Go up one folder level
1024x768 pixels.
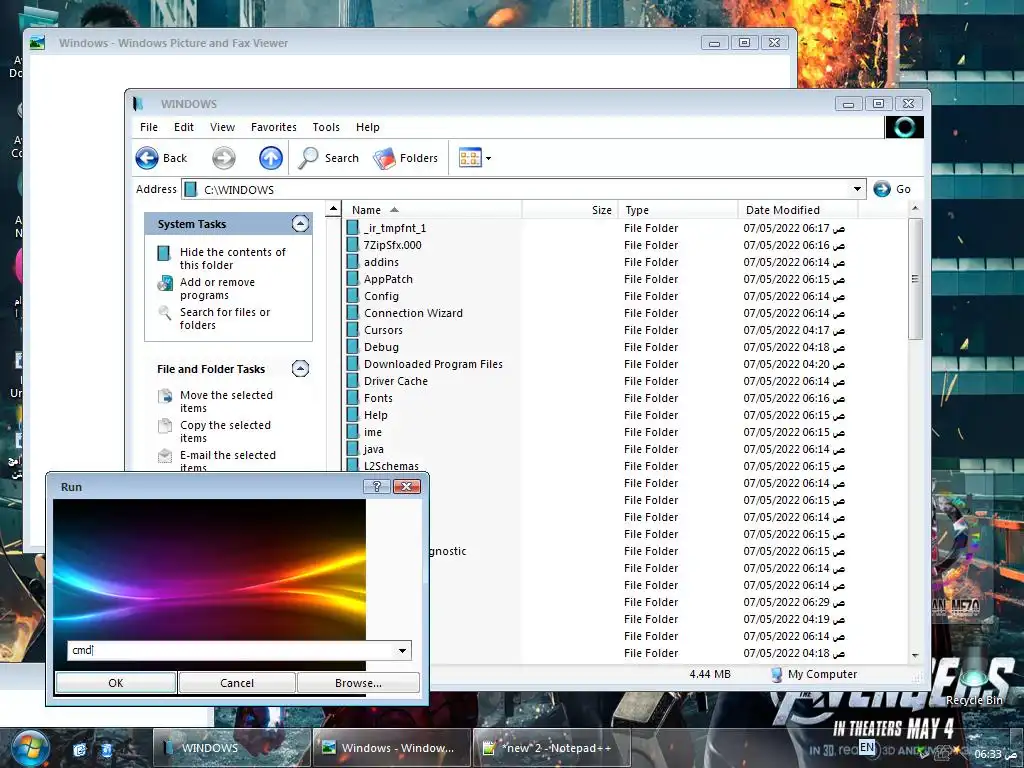tap(270, 158)
